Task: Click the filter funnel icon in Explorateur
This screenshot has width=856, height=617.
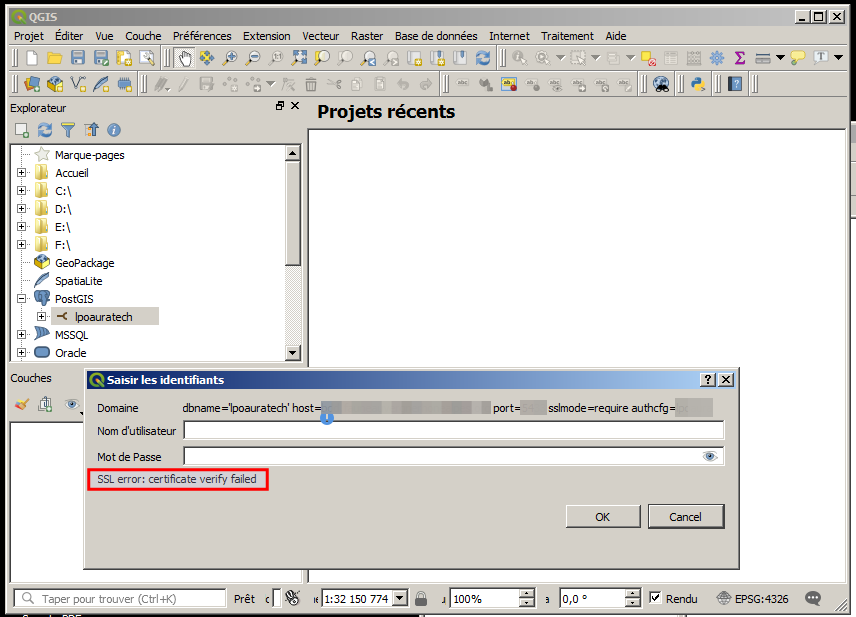Action: tap(68, 130)
